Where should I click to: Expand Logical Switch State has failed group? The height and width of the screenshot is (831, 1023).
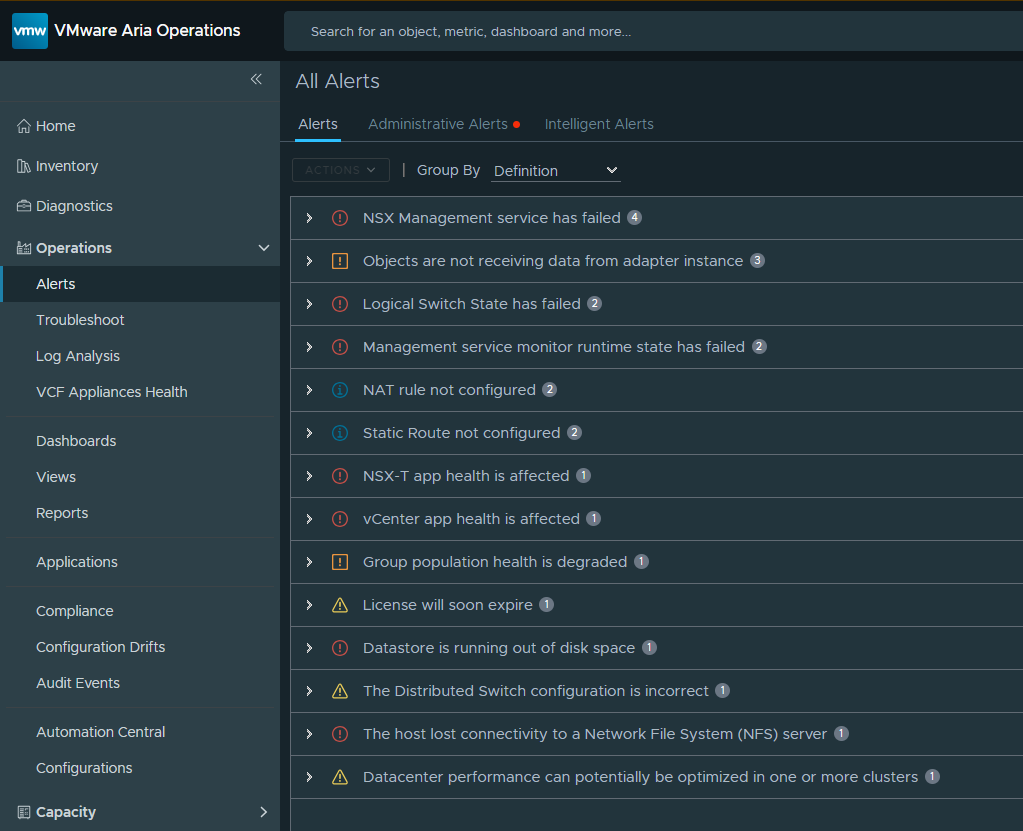(x=309, y=304)
